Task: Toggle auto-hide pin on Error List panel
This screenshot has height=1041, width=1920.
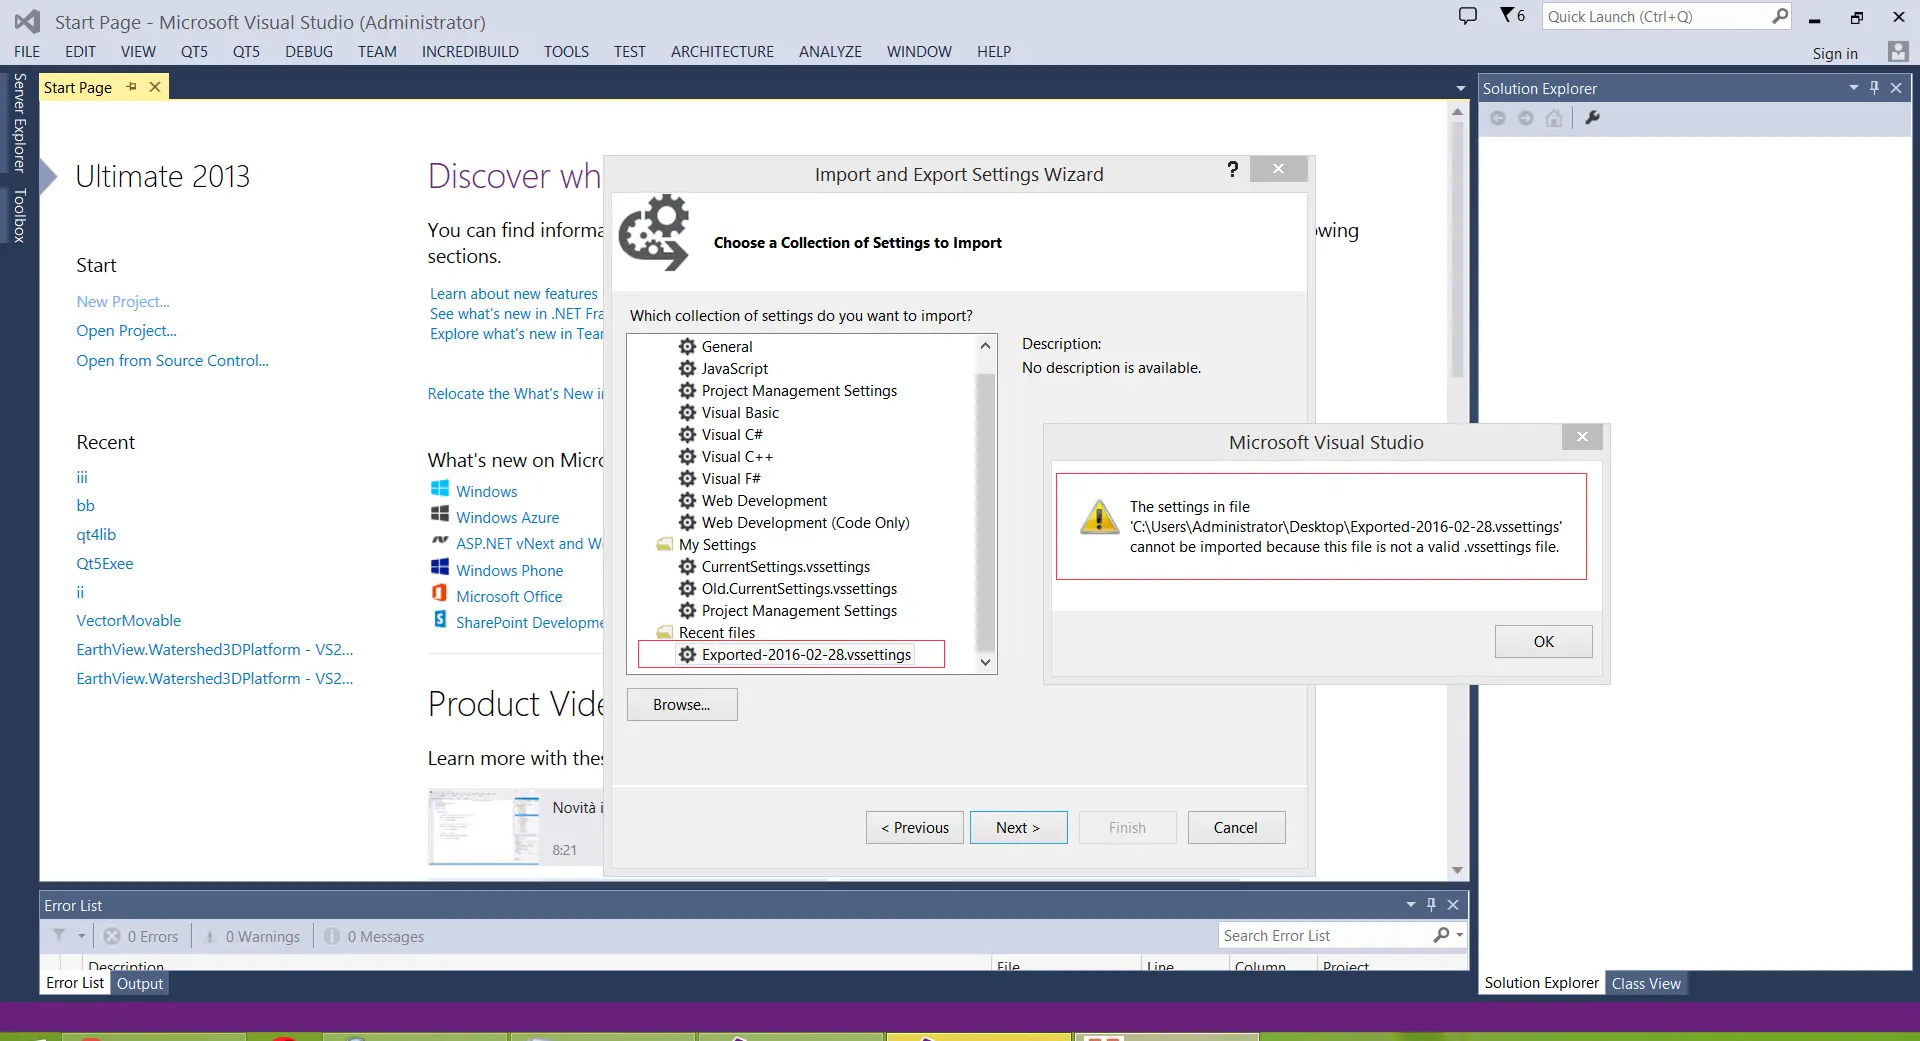Action: [x=1432, y=905]
